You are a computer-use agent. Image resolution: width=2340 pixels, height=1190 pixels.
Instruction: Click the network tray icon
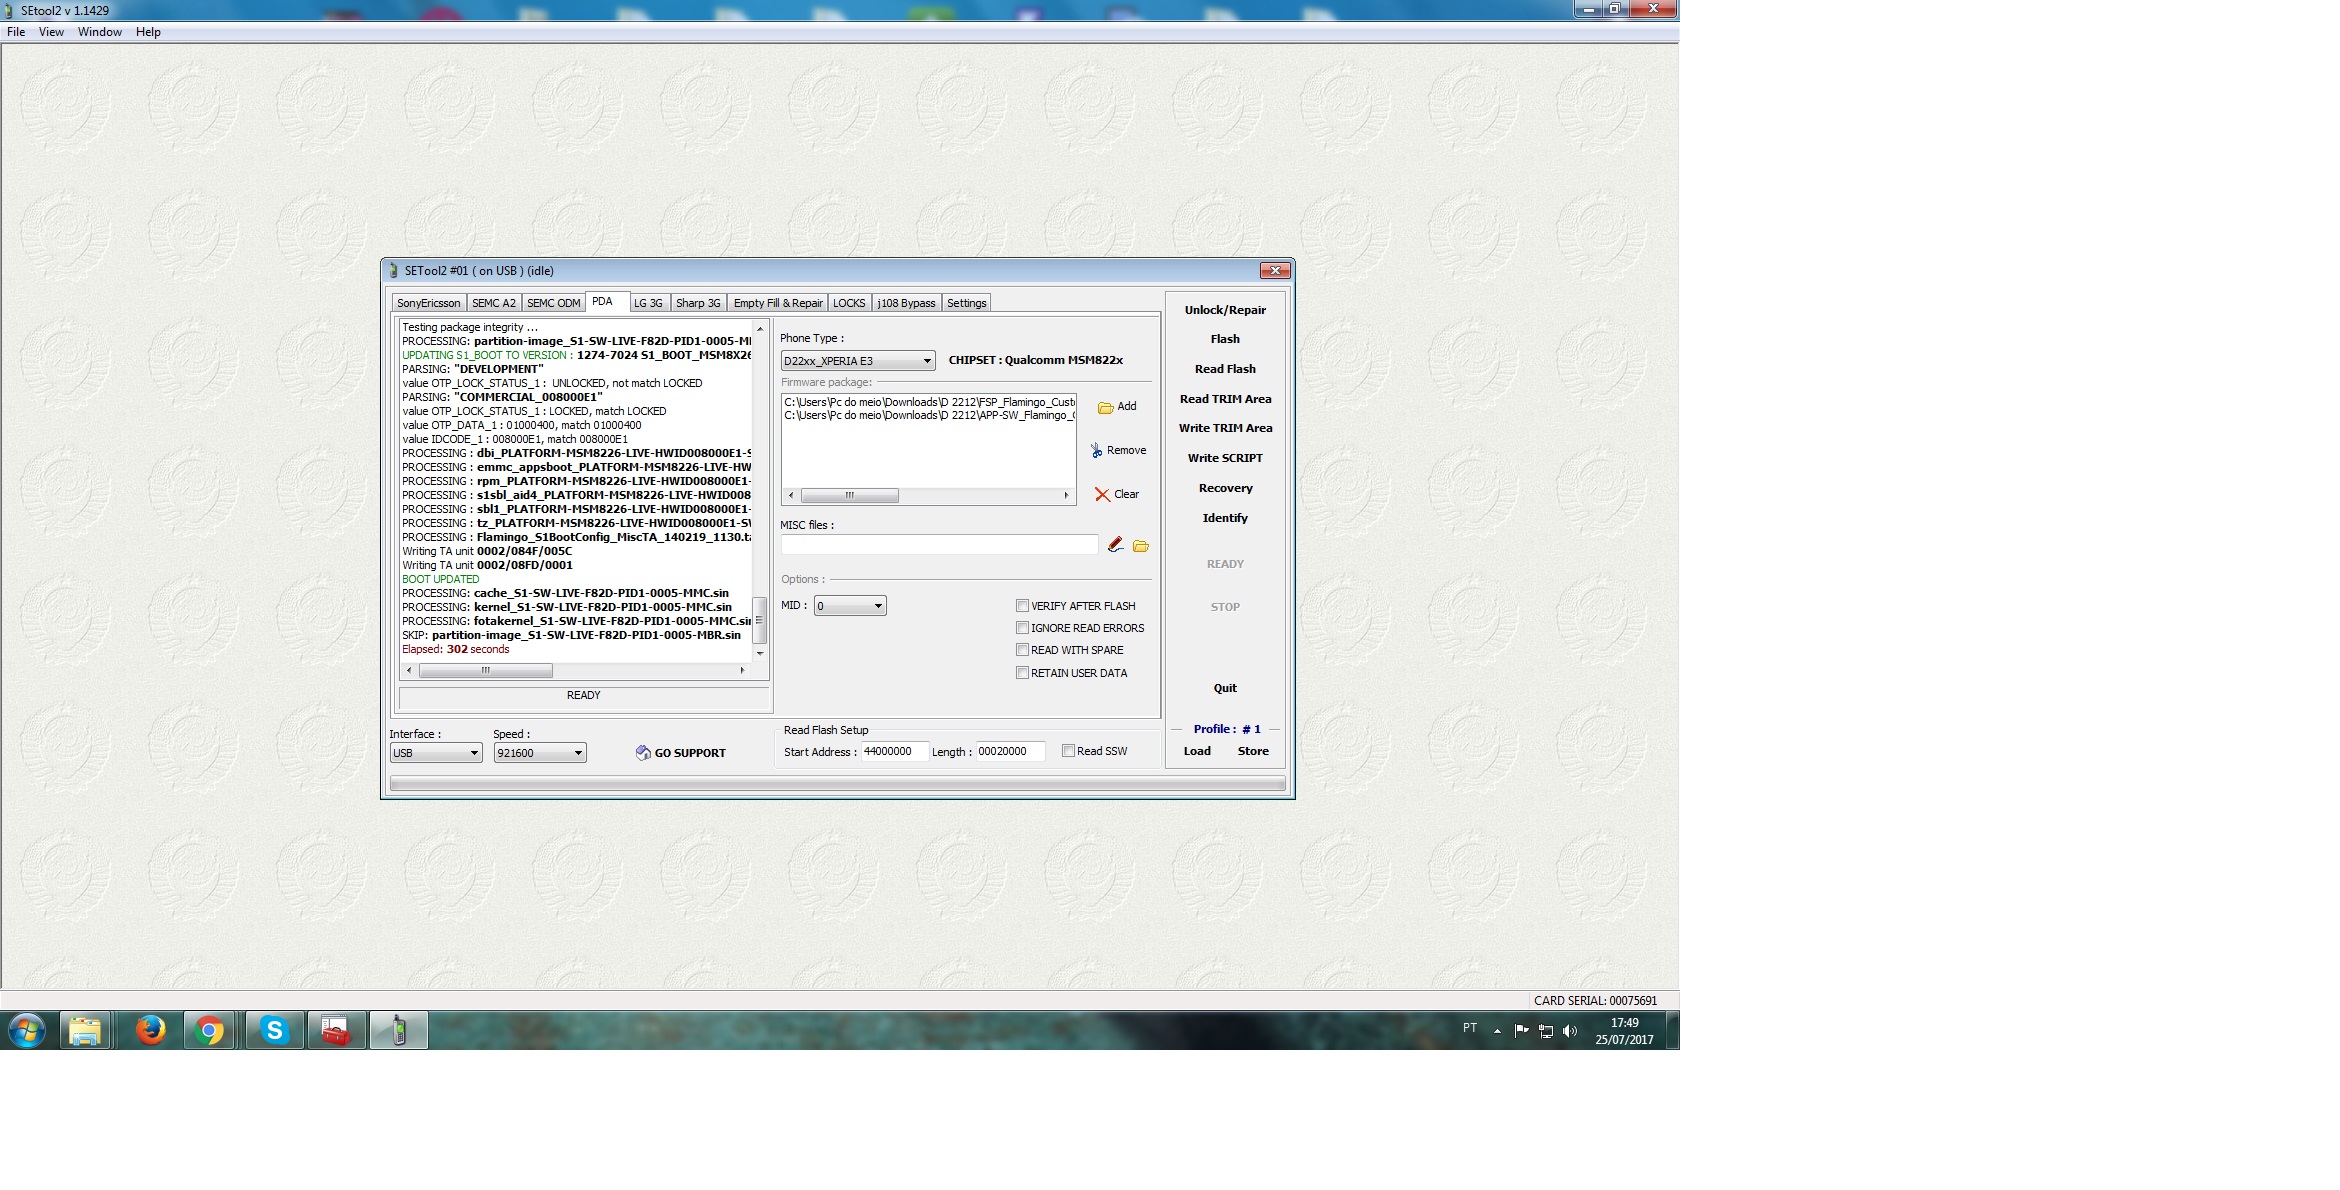tap(1546, 1031)
